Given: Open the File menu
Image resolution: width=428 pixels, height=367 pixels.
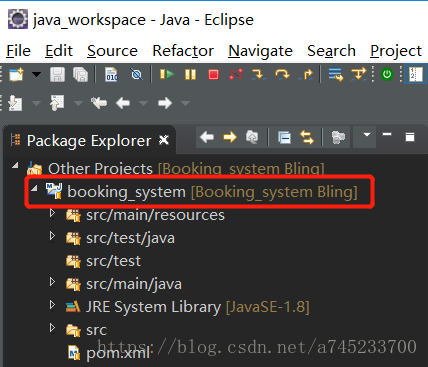Looking at the screenshot, I should (19, 51).
